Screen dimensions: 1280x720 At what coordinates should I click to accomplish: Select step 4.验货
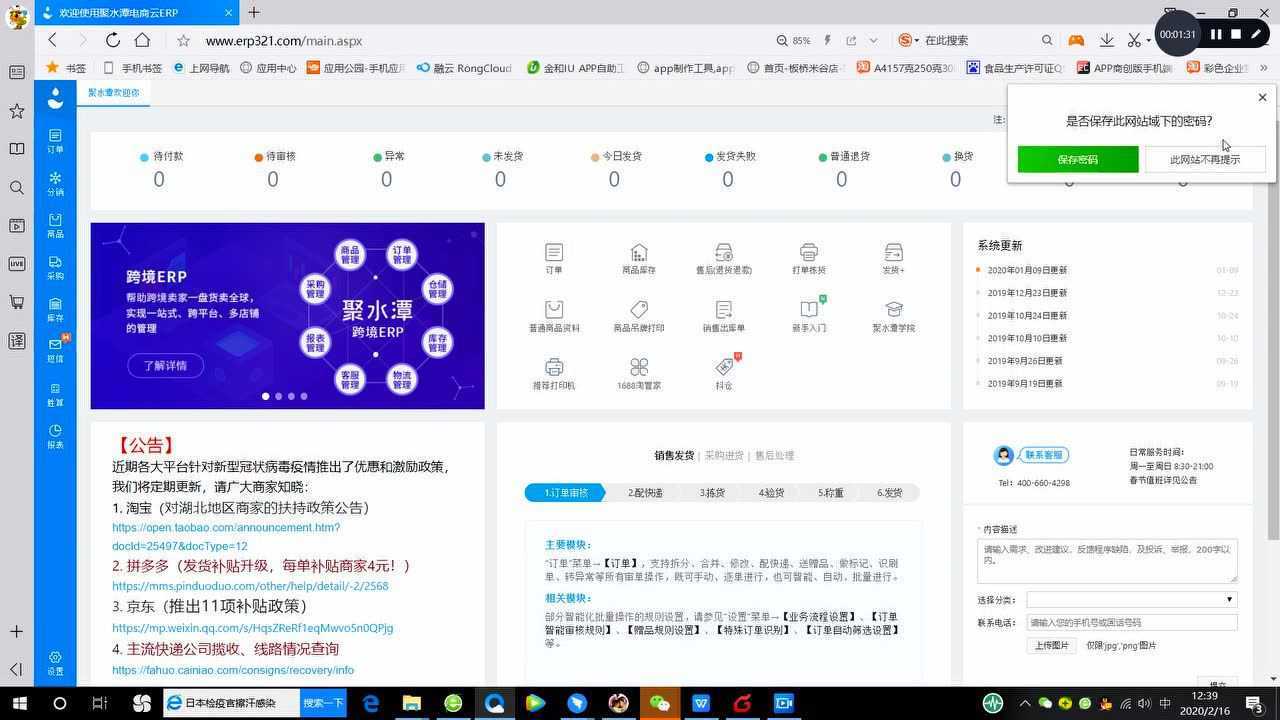[x=771, y=492]
